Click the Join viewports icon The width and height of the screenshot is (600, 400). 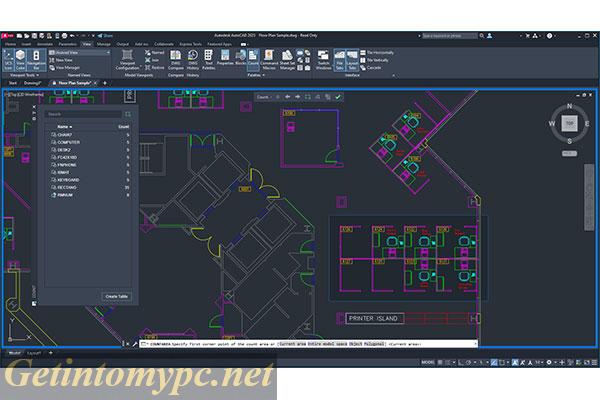[148, 60]
